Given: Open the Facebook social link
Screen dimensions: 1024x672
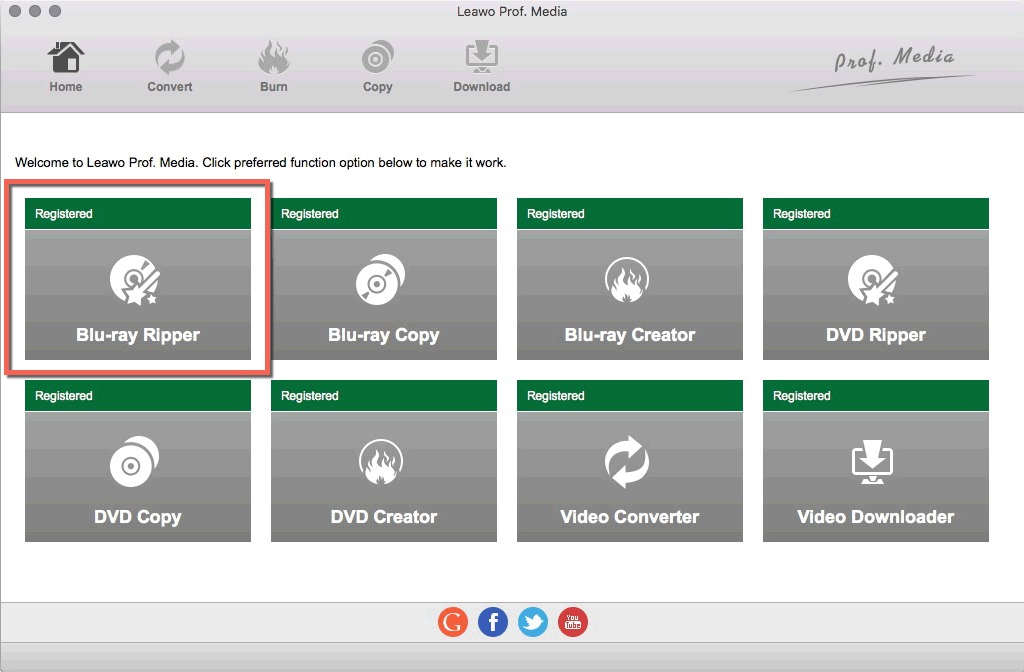Looking at the screenshot, I should coord(493,622).
